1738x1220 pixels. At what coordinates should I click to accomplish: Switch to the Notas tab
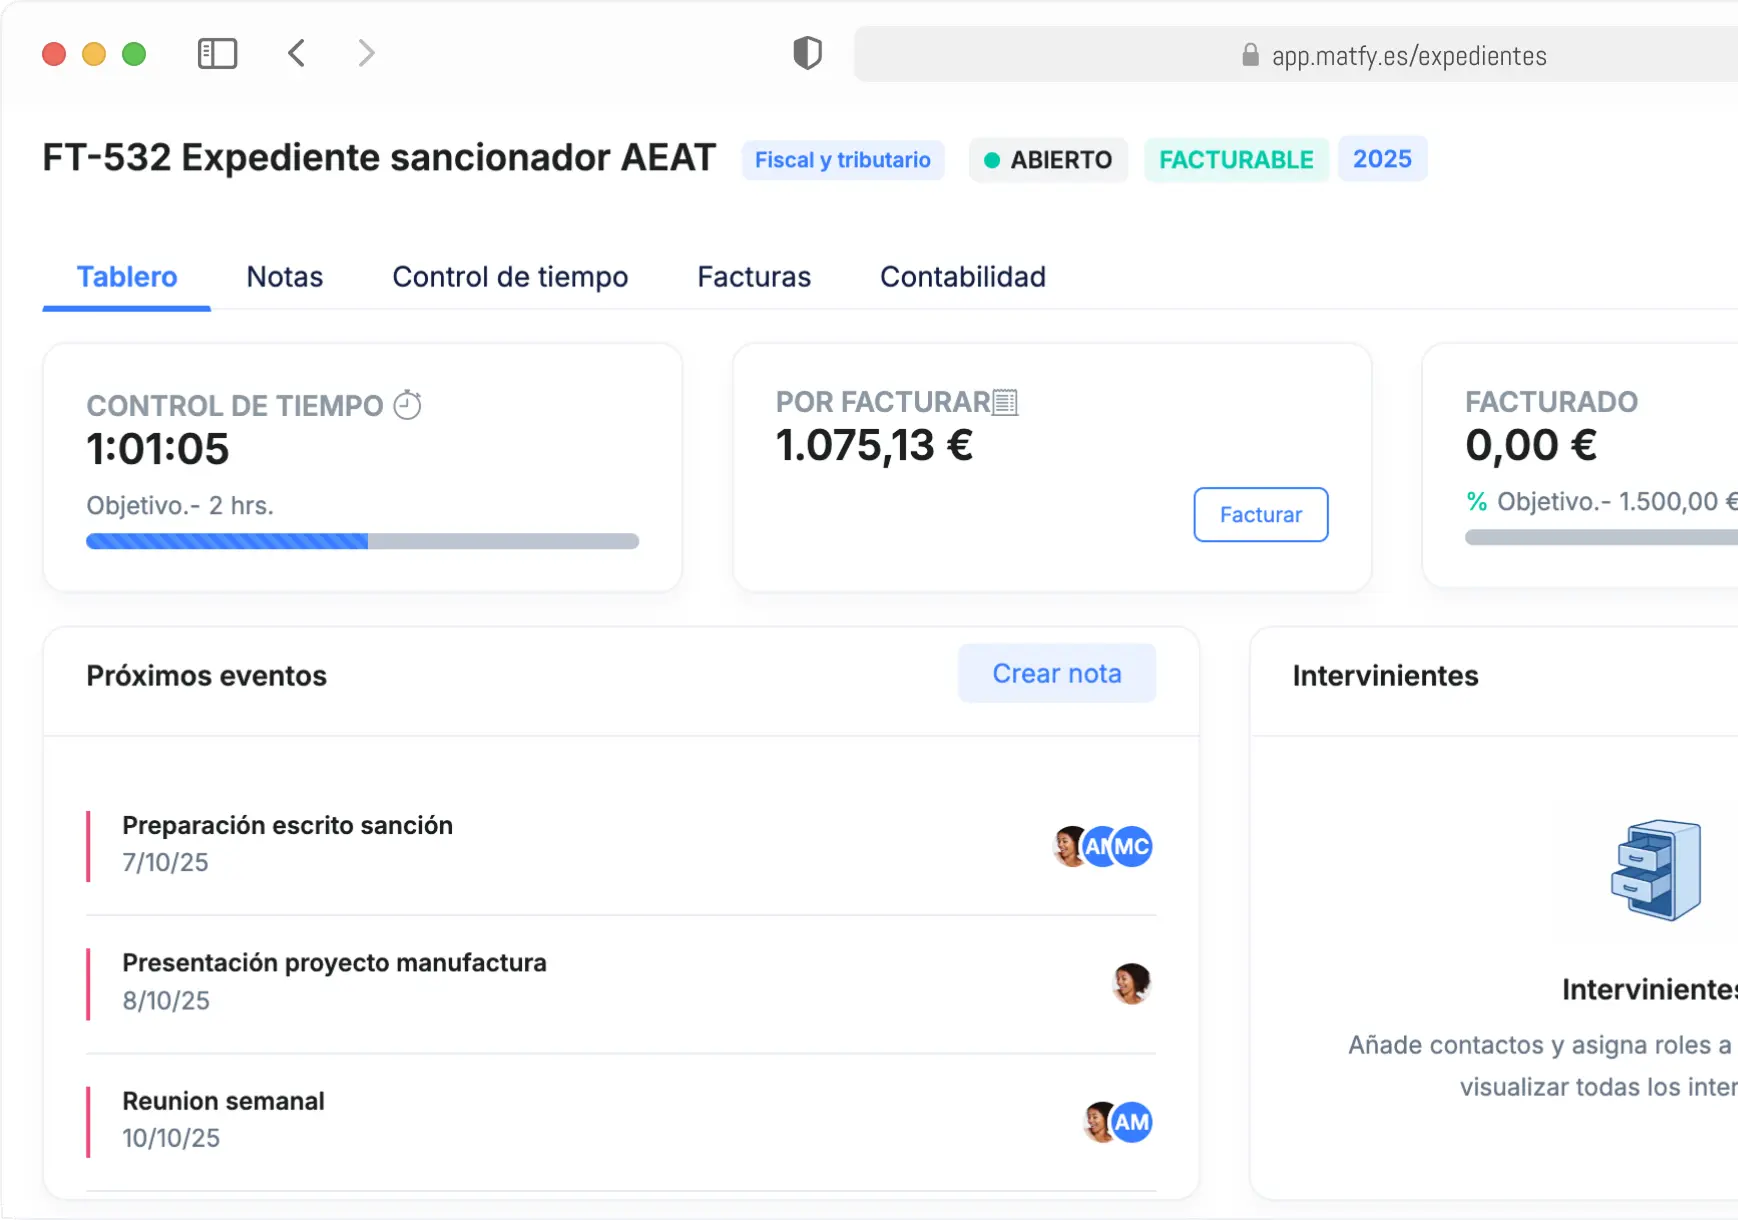point(284,277)
